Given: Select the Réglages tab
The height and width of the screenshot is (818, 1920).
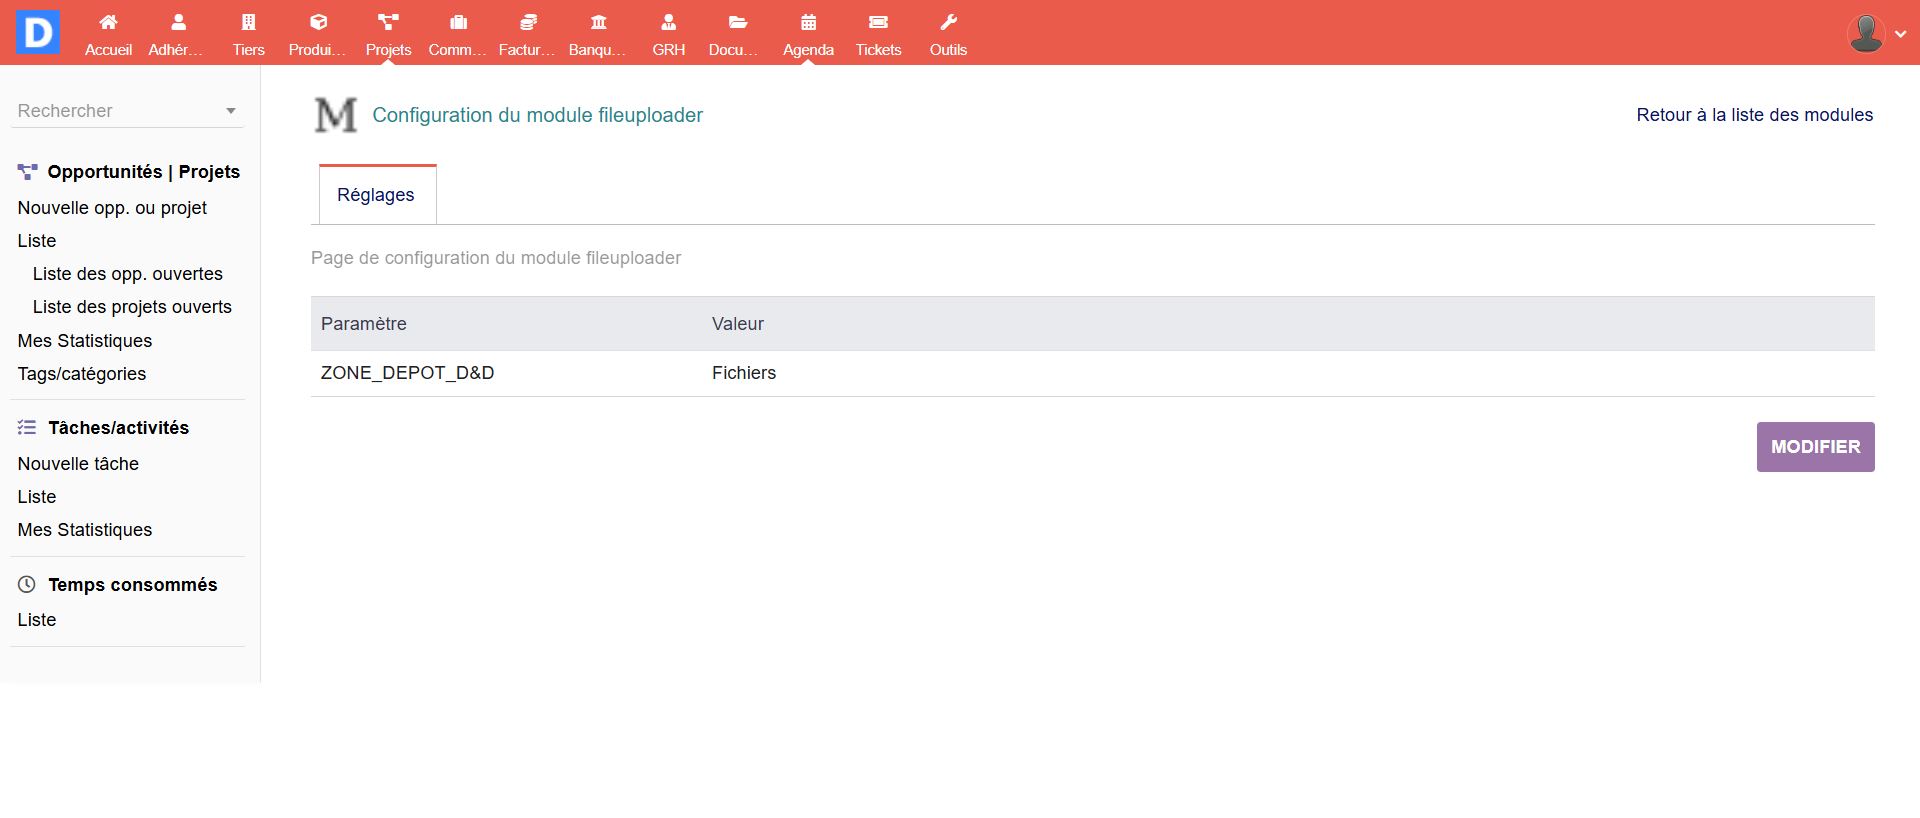Looking at the screenshot, I should coord(376,195).
